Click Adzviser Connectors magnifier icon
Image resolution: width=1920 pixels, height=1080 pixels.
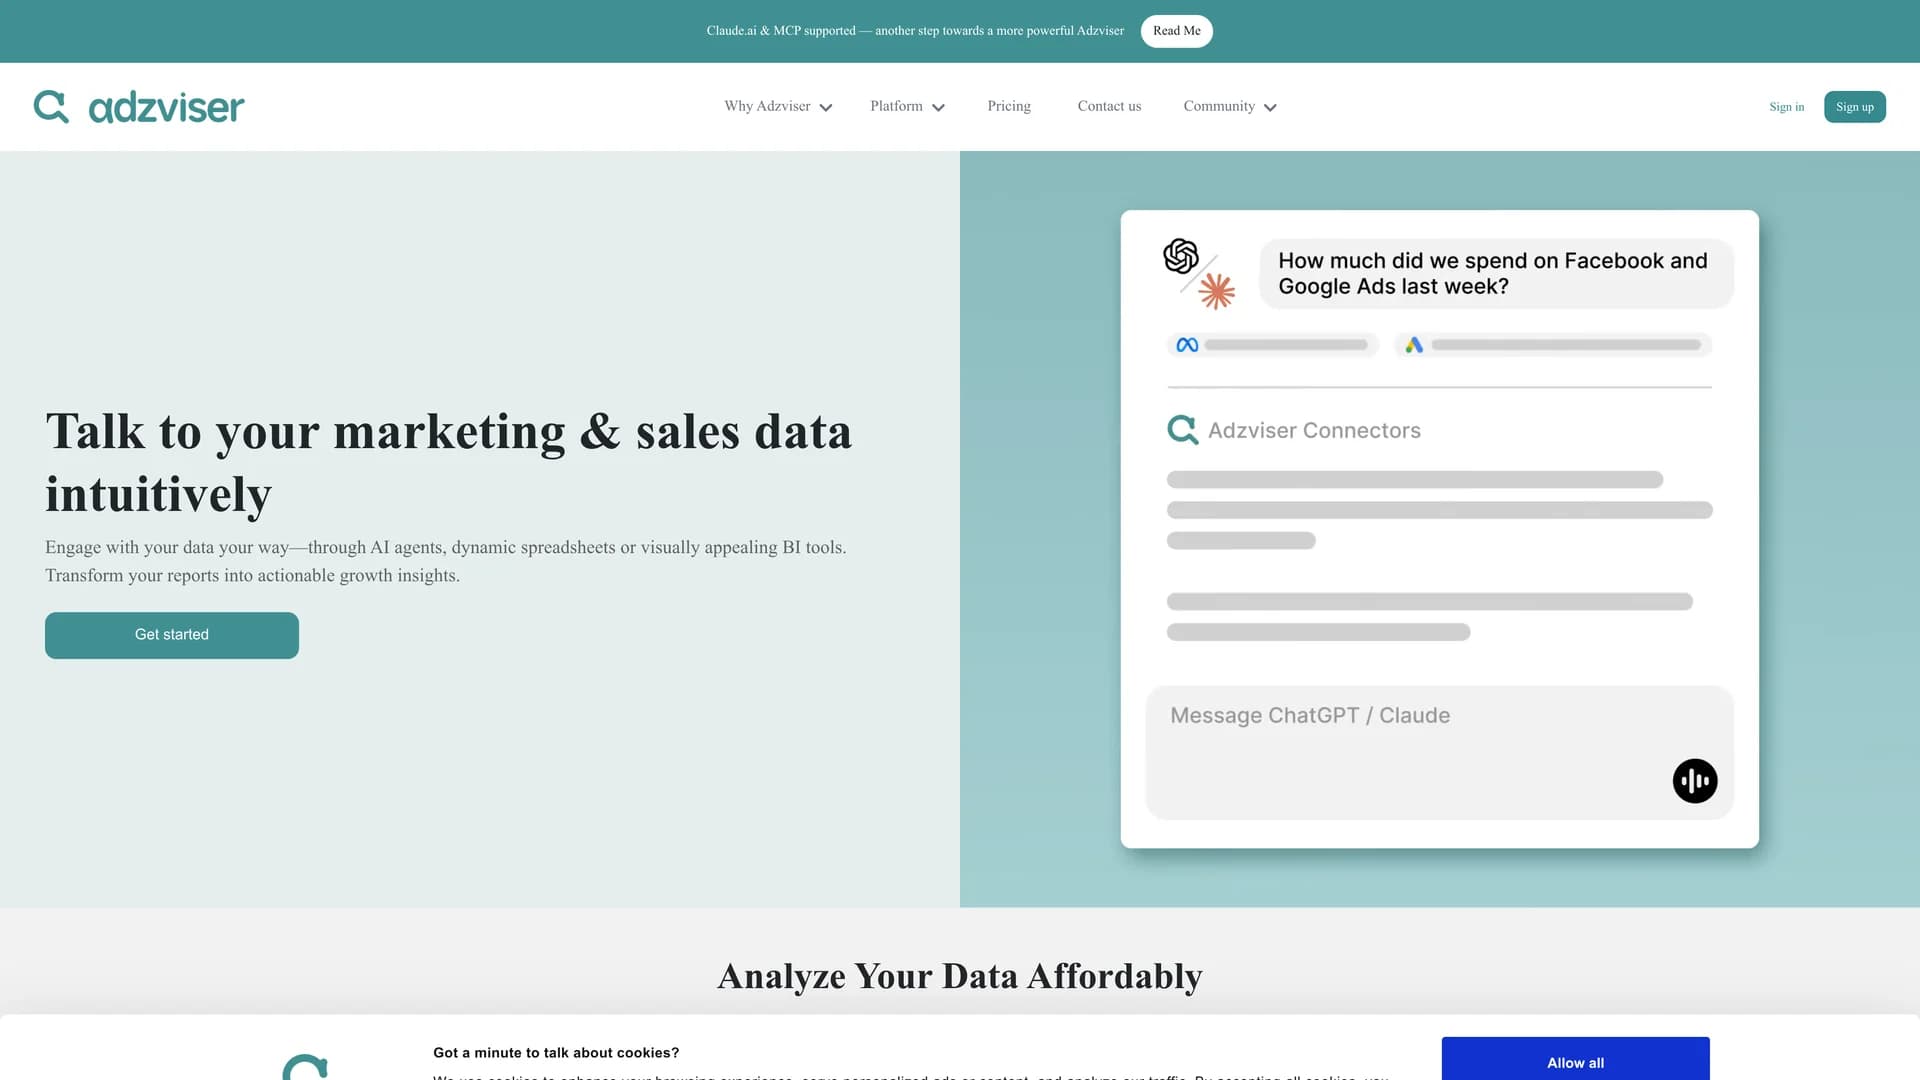(1183, 430)
